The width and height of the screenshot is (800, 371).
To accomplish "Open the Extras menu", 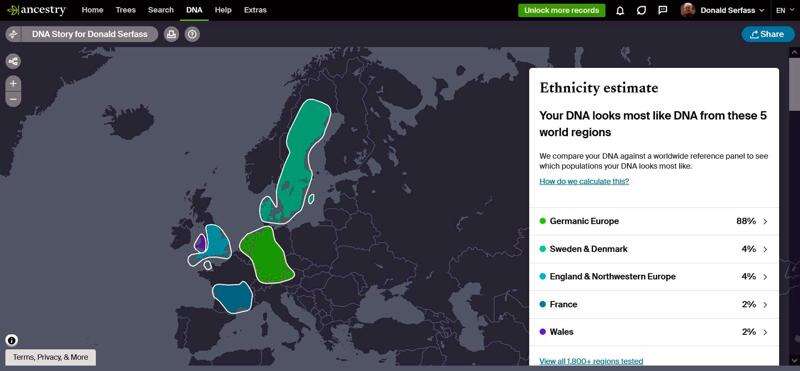I will click(255, 10).
